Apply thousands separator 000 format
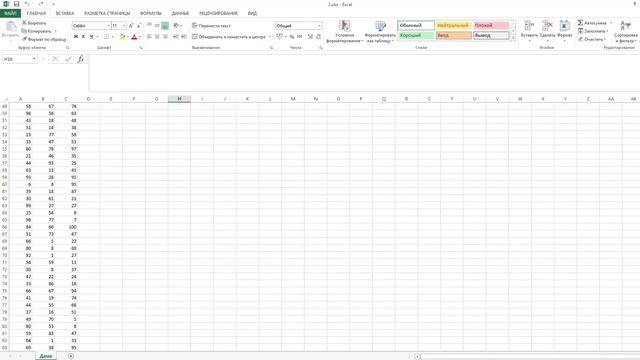The width and height of the screenshot is (640, 360). pyautogui.click(x=300, y=37)
